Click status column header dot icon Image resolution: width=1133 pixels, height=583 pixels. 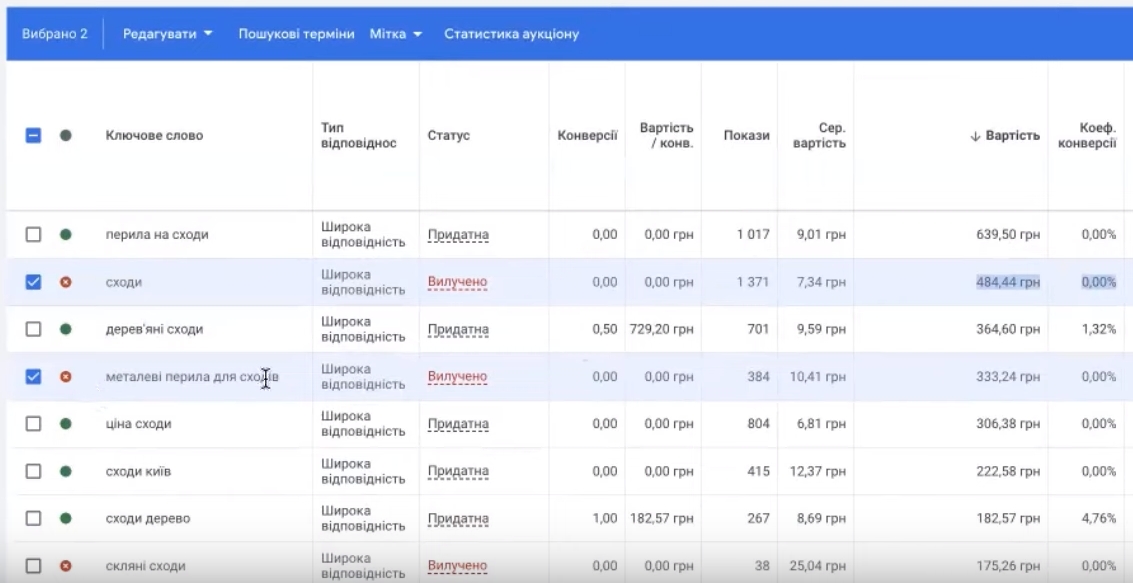66,136
